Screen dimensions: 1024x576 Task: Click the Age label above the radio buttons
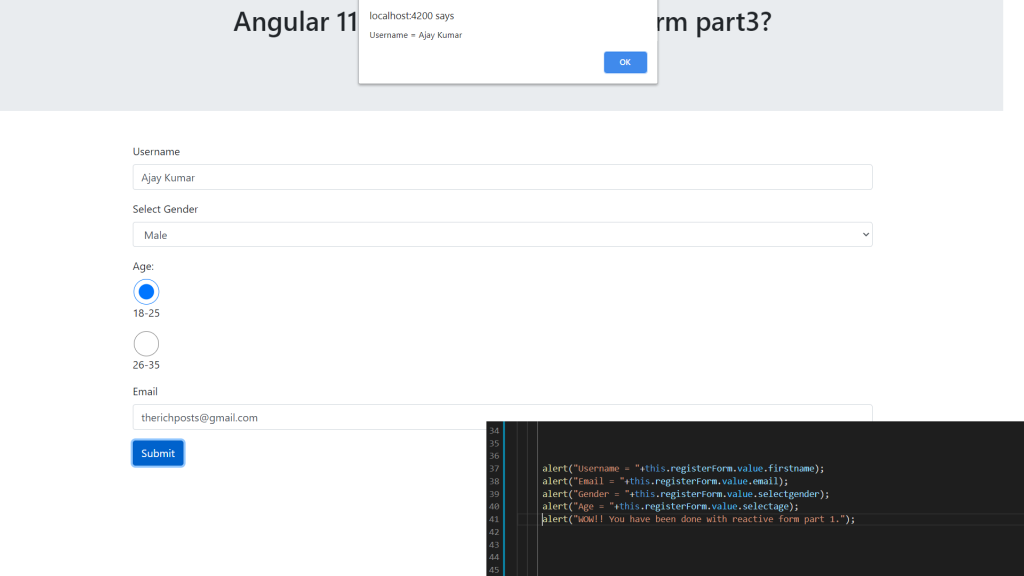143,266
